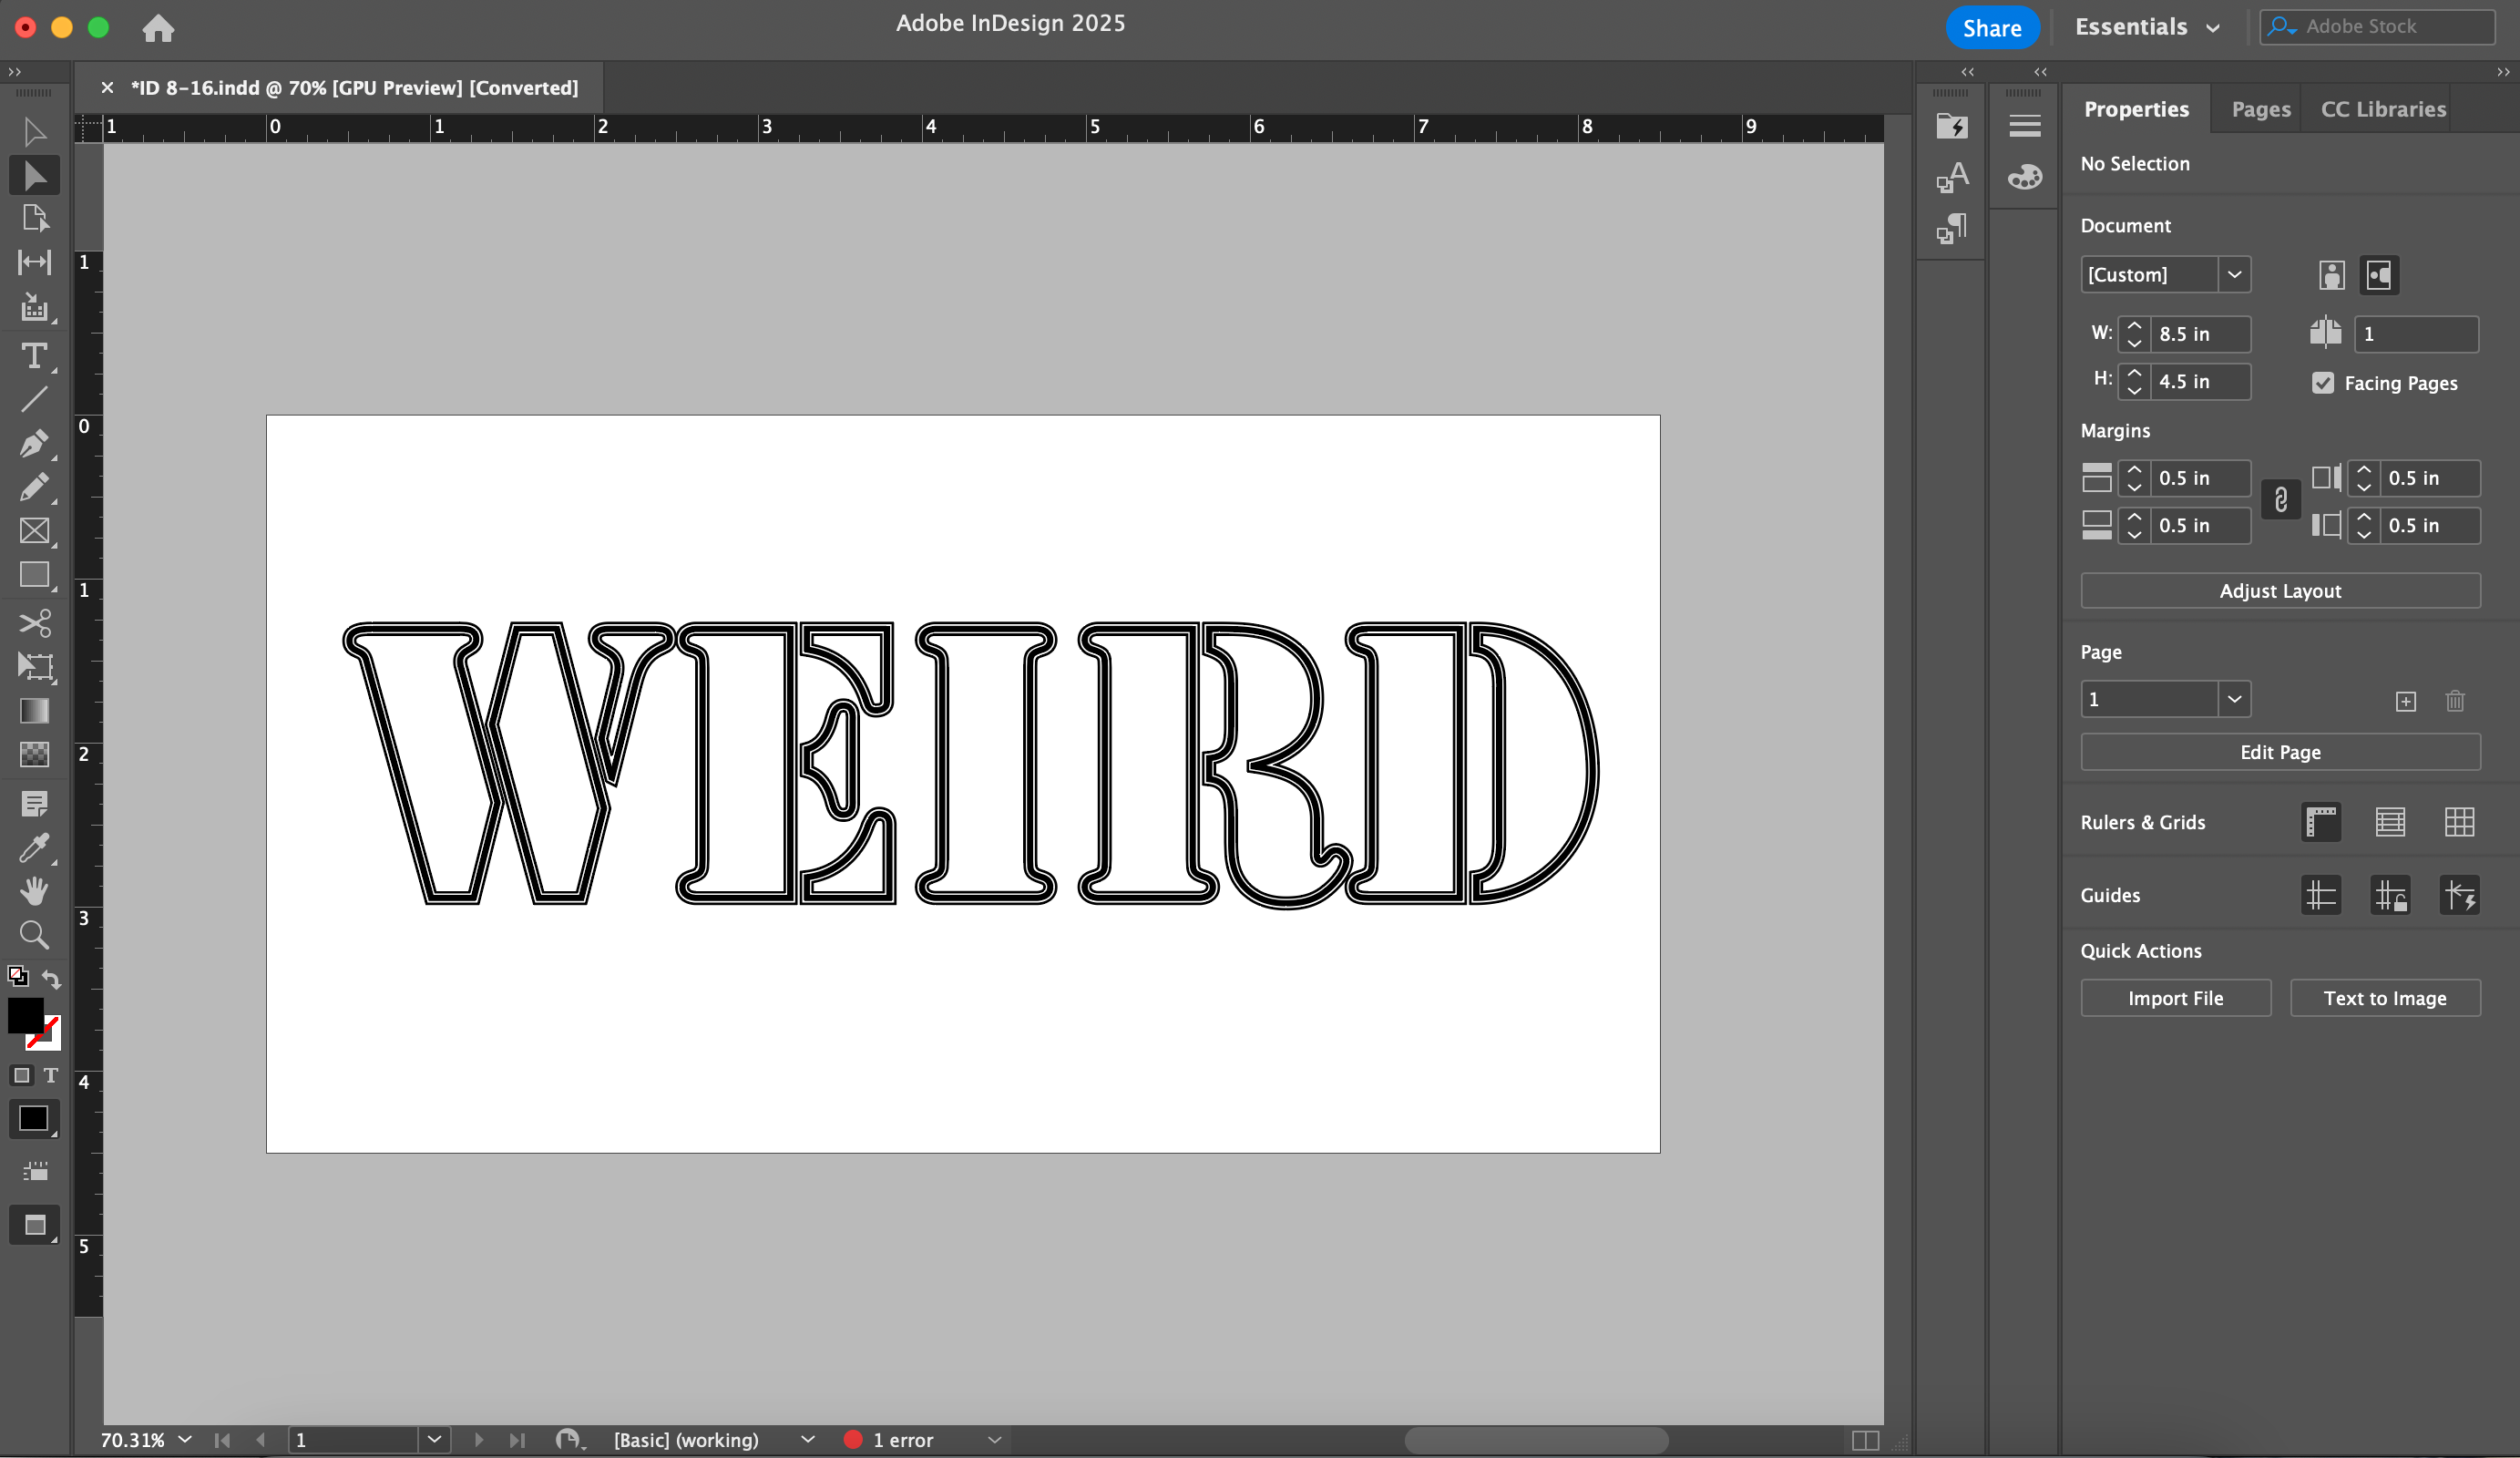This screenshot has height=1458, width=2520.
Task: Choose the Page tool
Action: coord(34,219)
